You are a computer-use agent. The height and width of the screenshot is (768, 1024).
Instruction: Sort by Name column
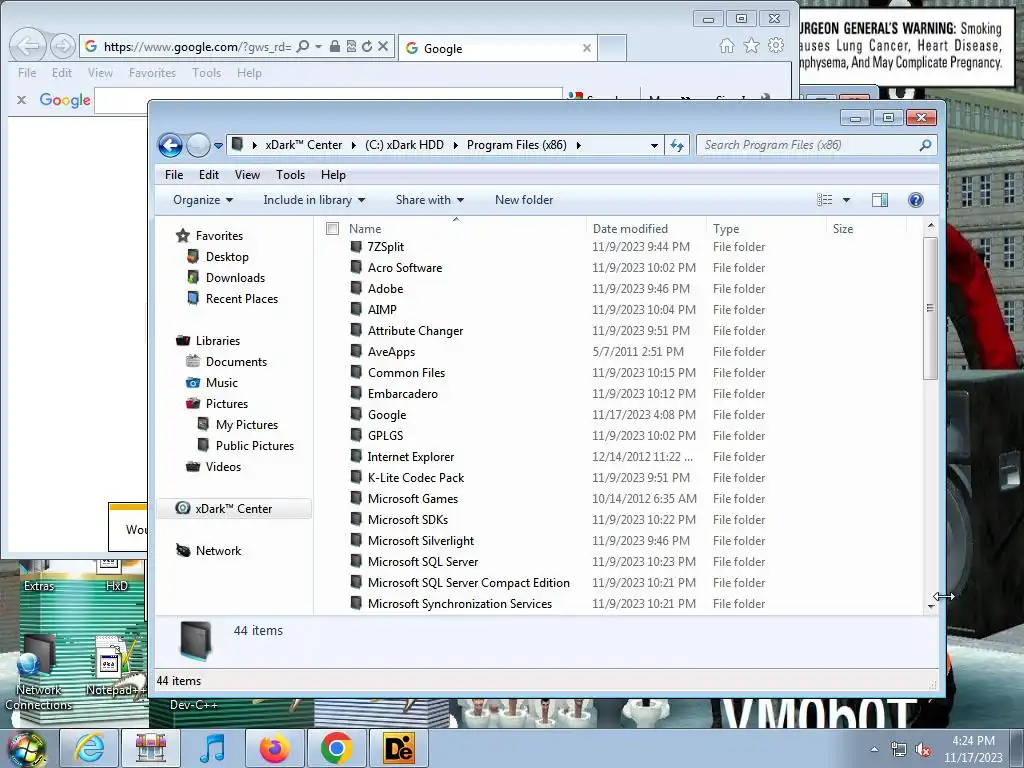[x=365, y=229]
